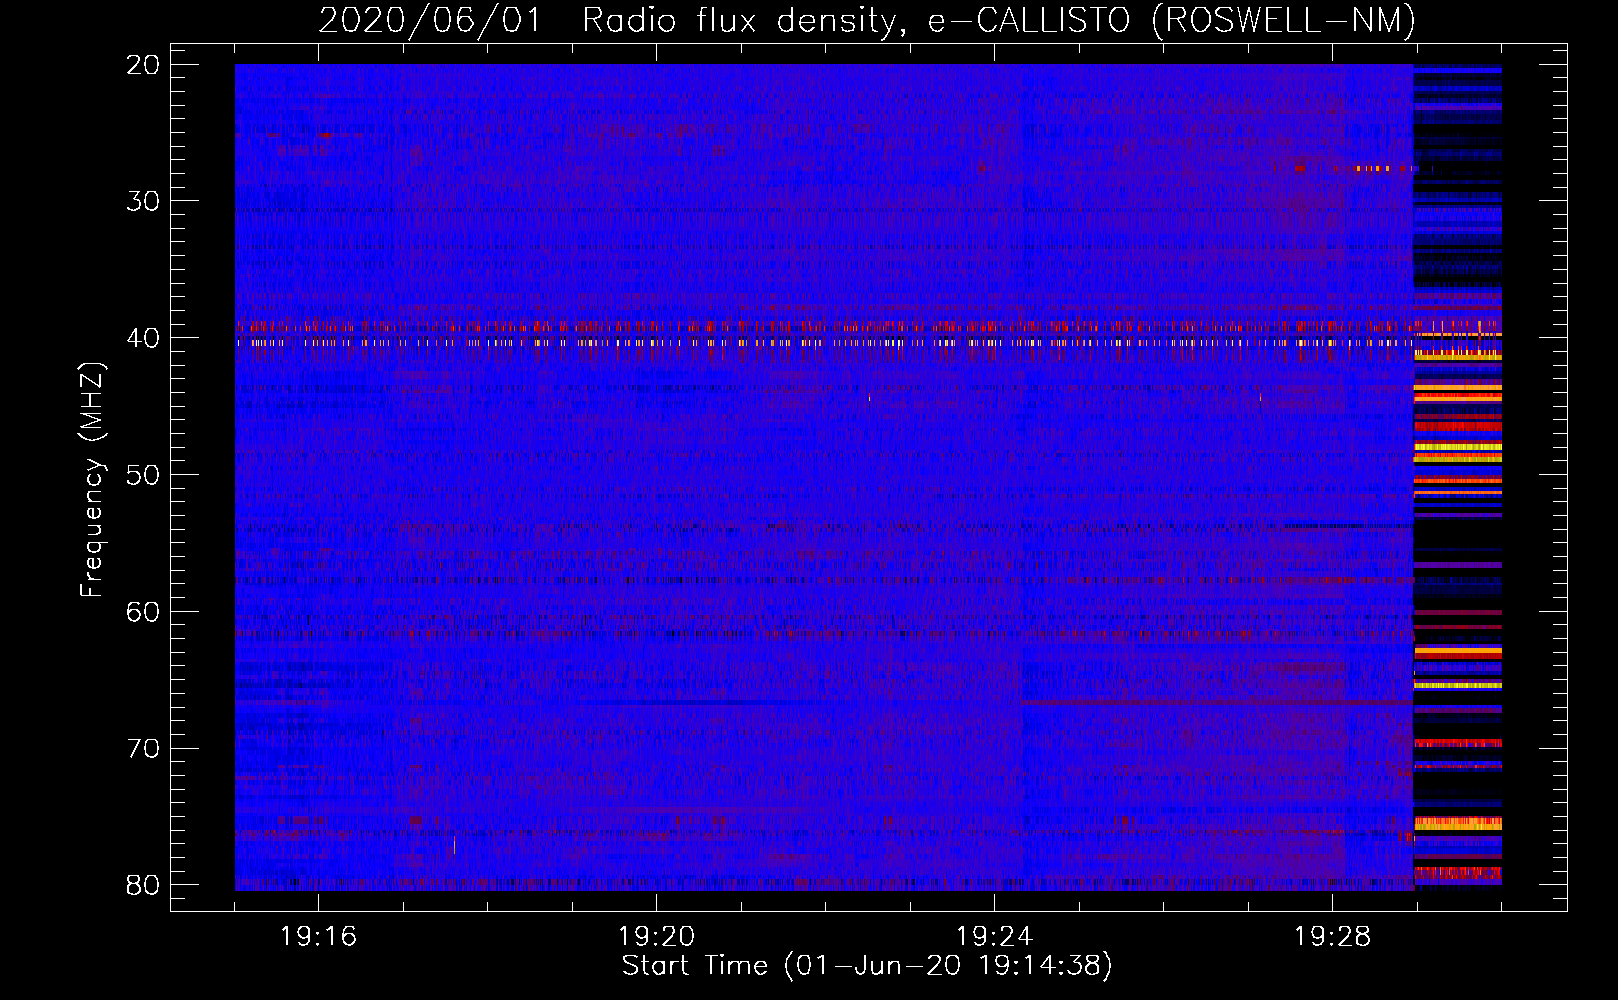Click the 20 frequency tick label
Viewport: 1618px width, 1000px height.
[x=144, y=65]
